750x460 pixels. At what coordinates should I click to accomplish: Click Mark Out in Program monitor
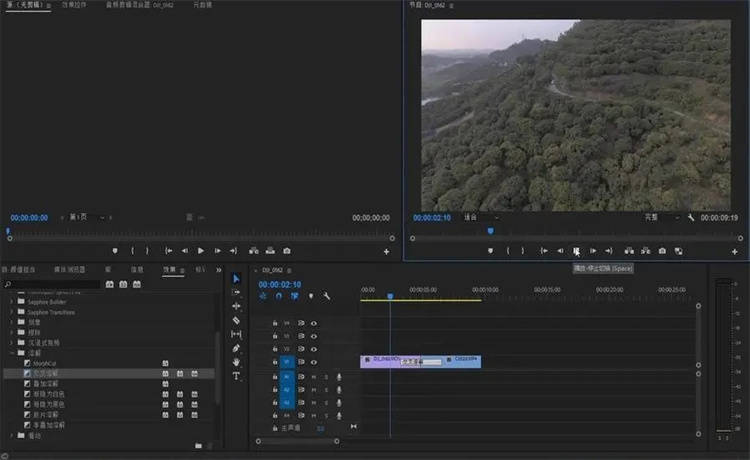pos(523,251)
